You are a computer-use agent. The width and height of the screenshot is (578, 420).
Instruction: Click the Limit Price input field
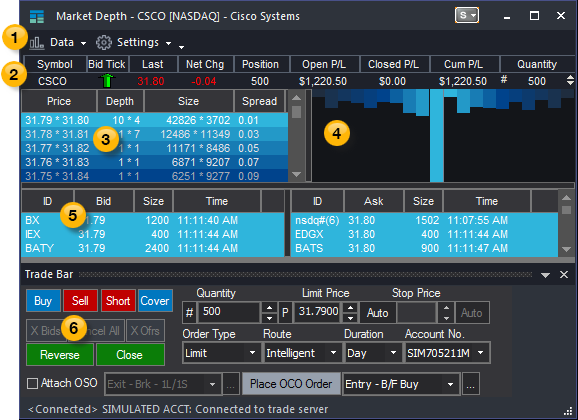[x=318, y=312]
